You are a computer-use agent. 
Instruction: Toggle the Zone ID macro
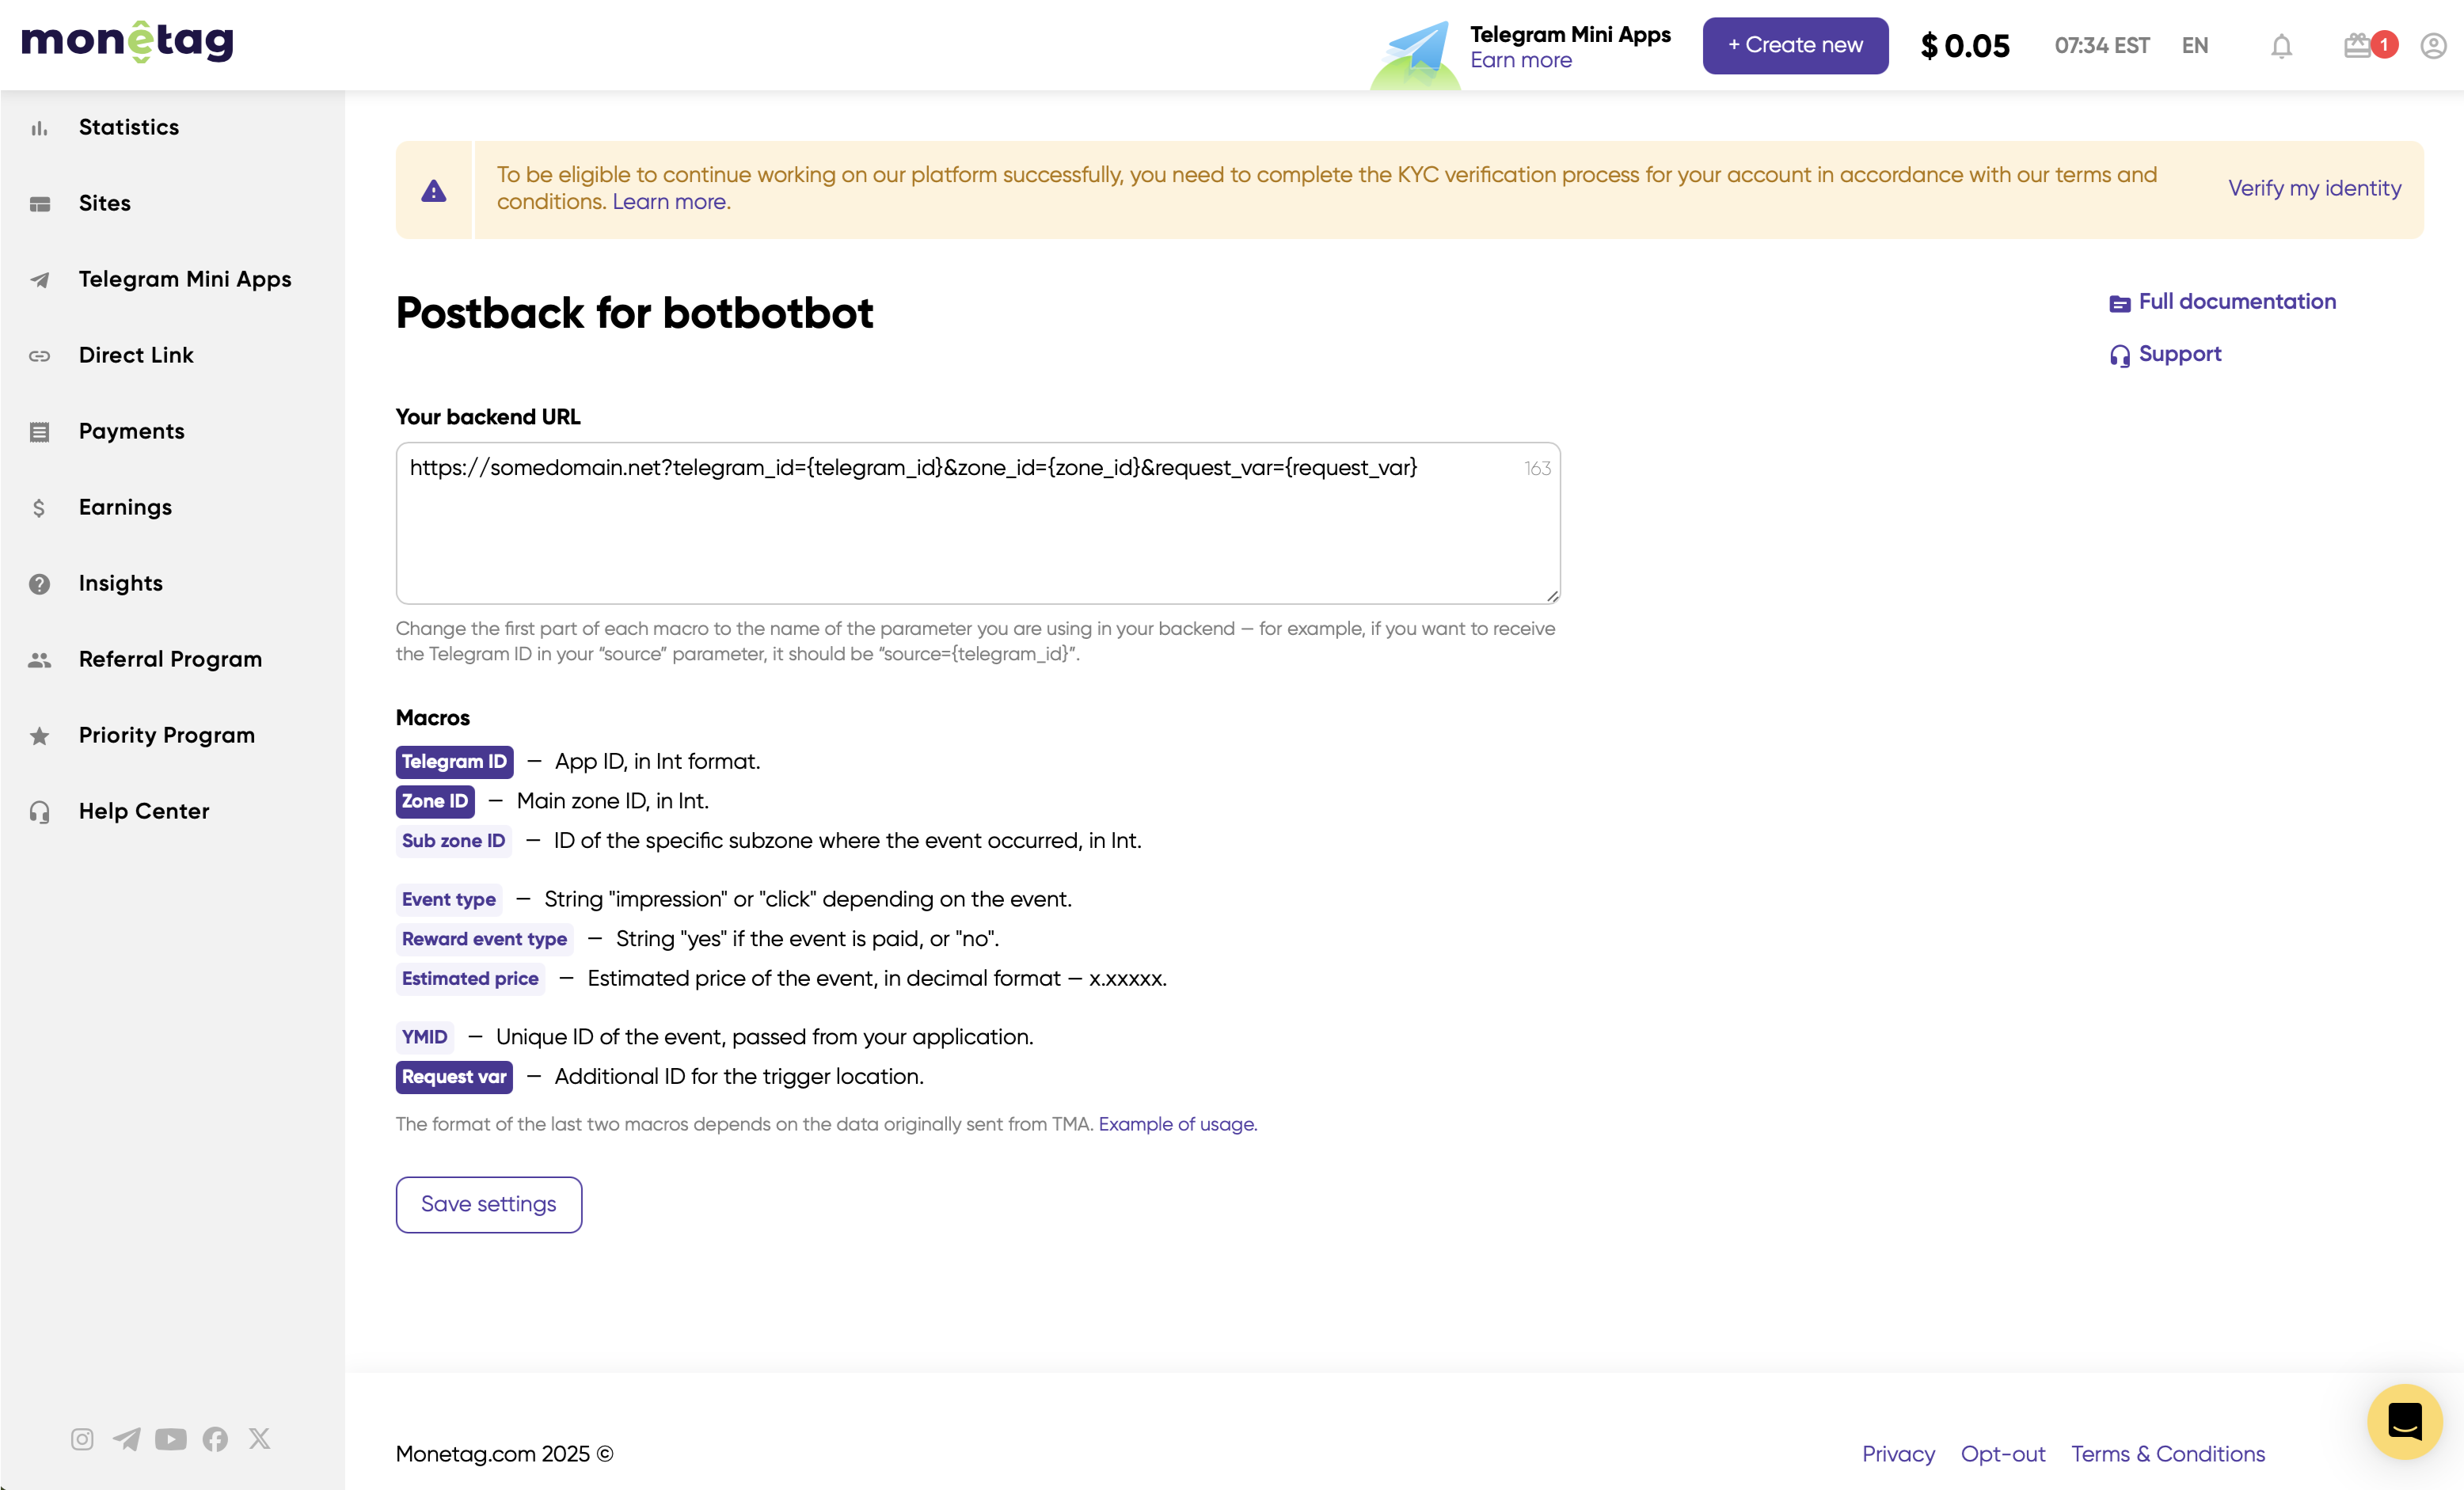click(435, 801)
